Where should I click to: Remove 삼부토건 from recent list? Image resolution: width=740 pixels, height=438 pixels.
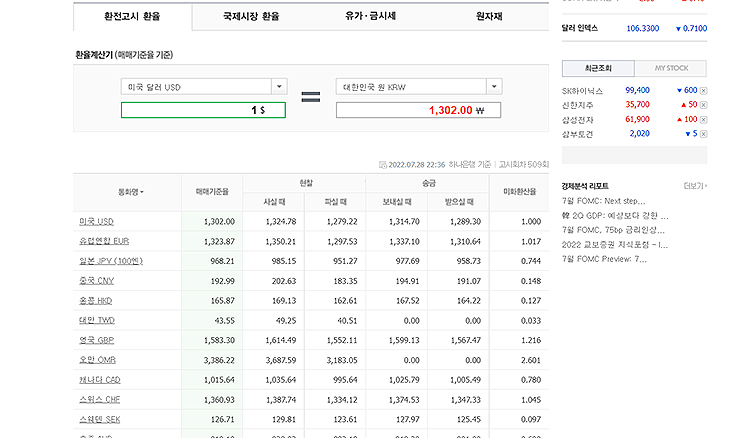703,134
